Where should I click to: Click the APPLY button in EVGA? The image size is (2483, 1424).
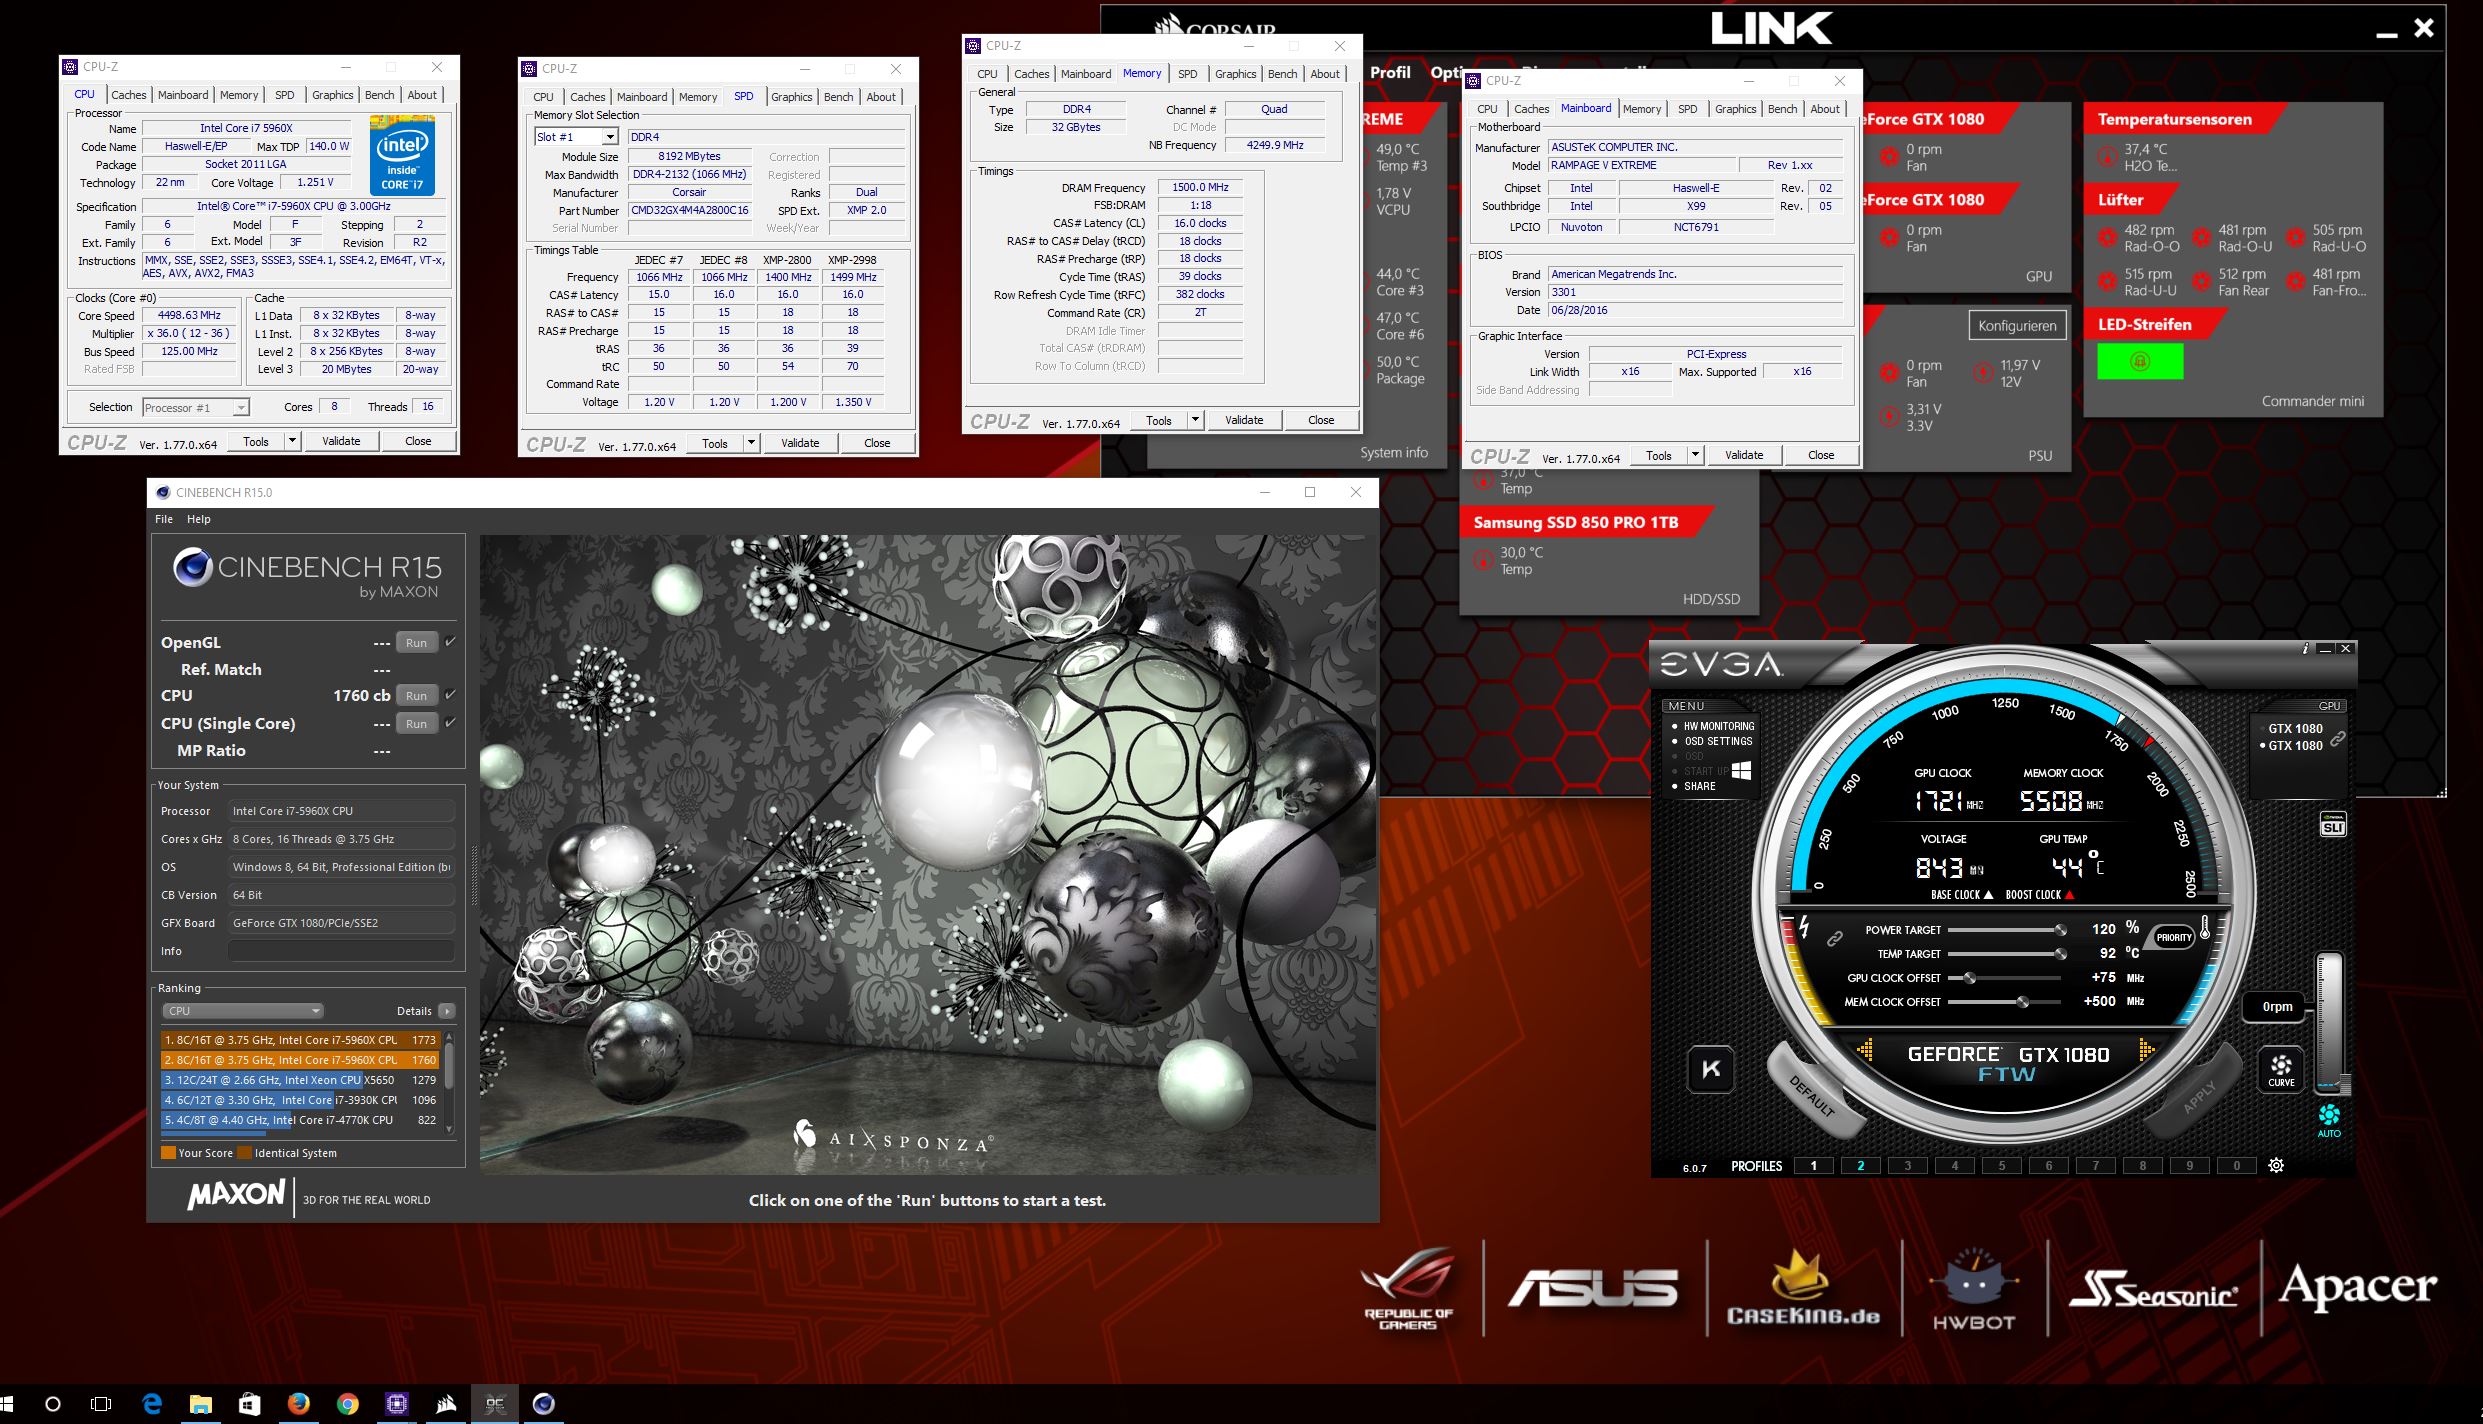2199,1096
